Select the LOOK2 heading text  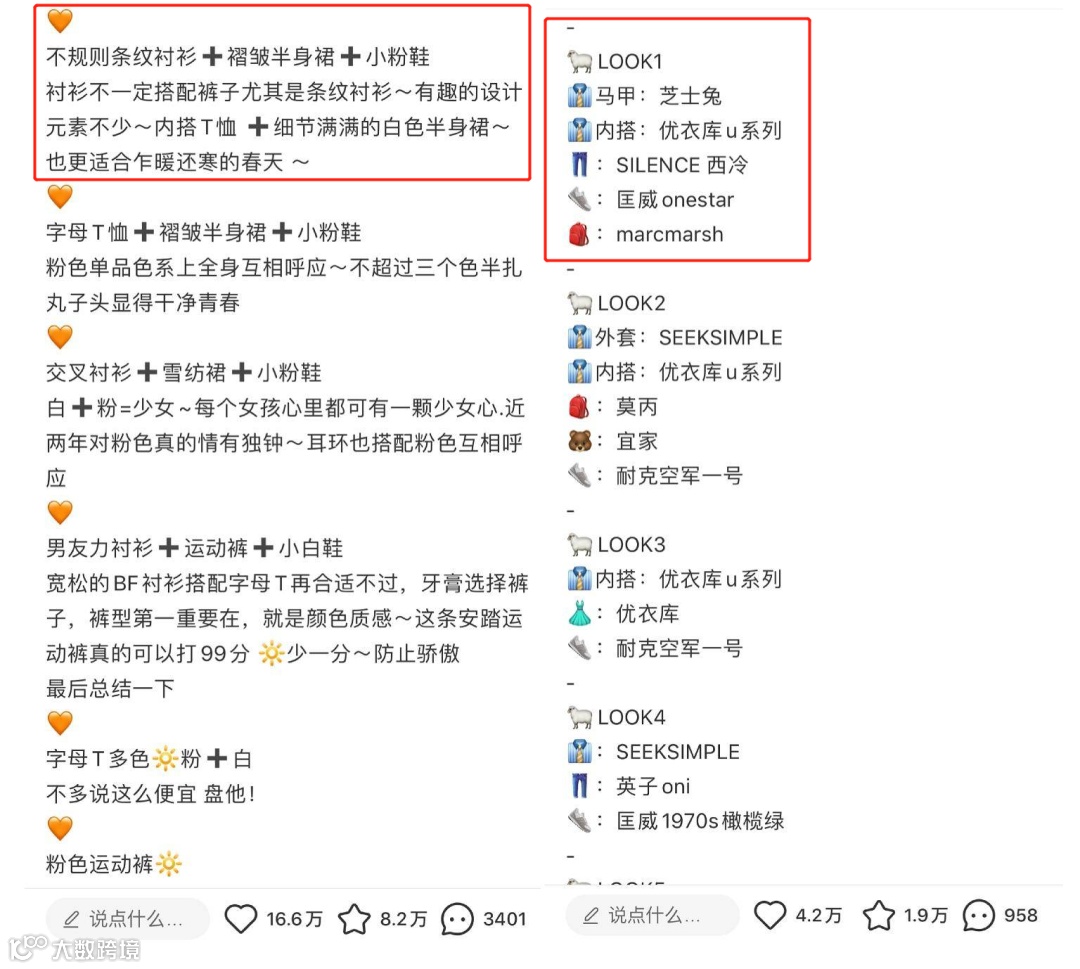pyautogui.click(x=632, y=303)
